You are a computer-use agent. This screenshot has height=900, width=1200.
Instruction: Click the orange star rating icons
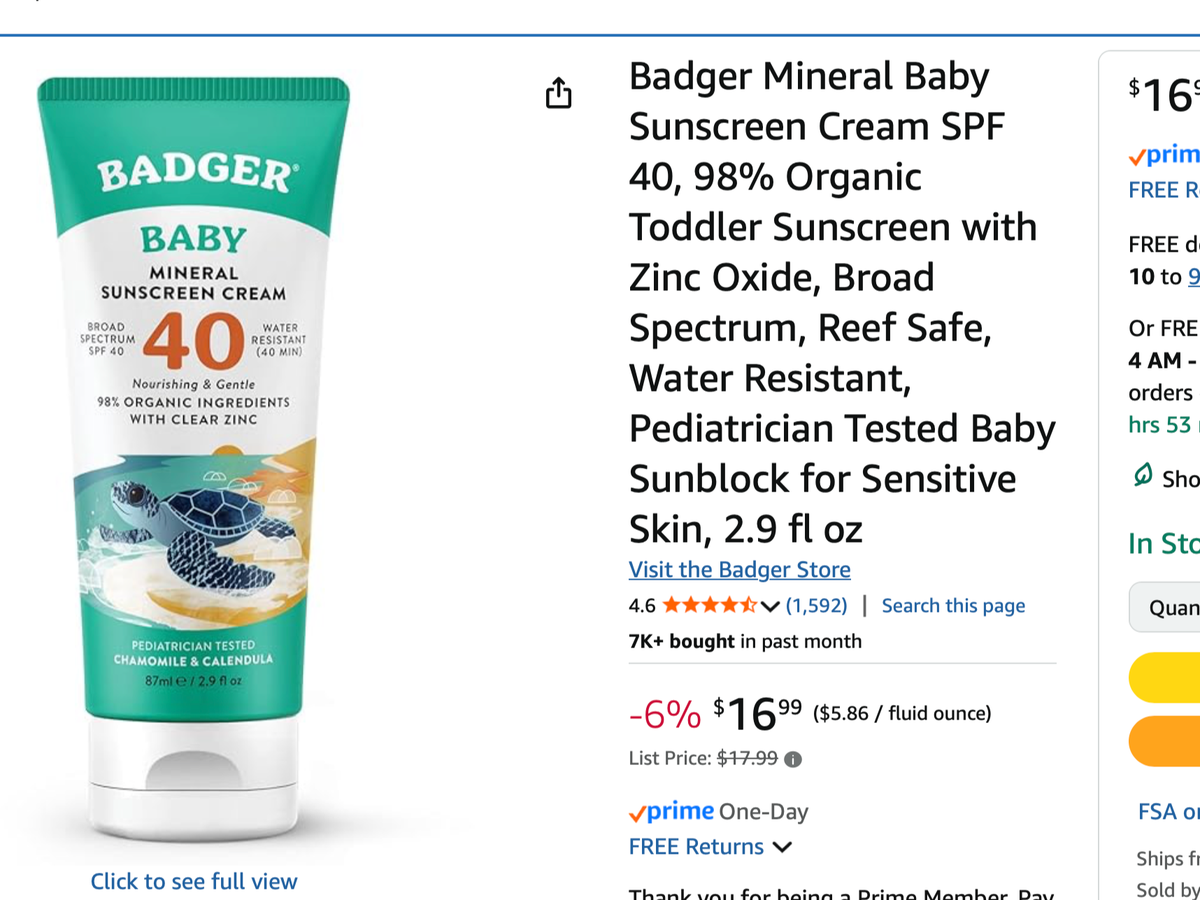click(709, 605)
